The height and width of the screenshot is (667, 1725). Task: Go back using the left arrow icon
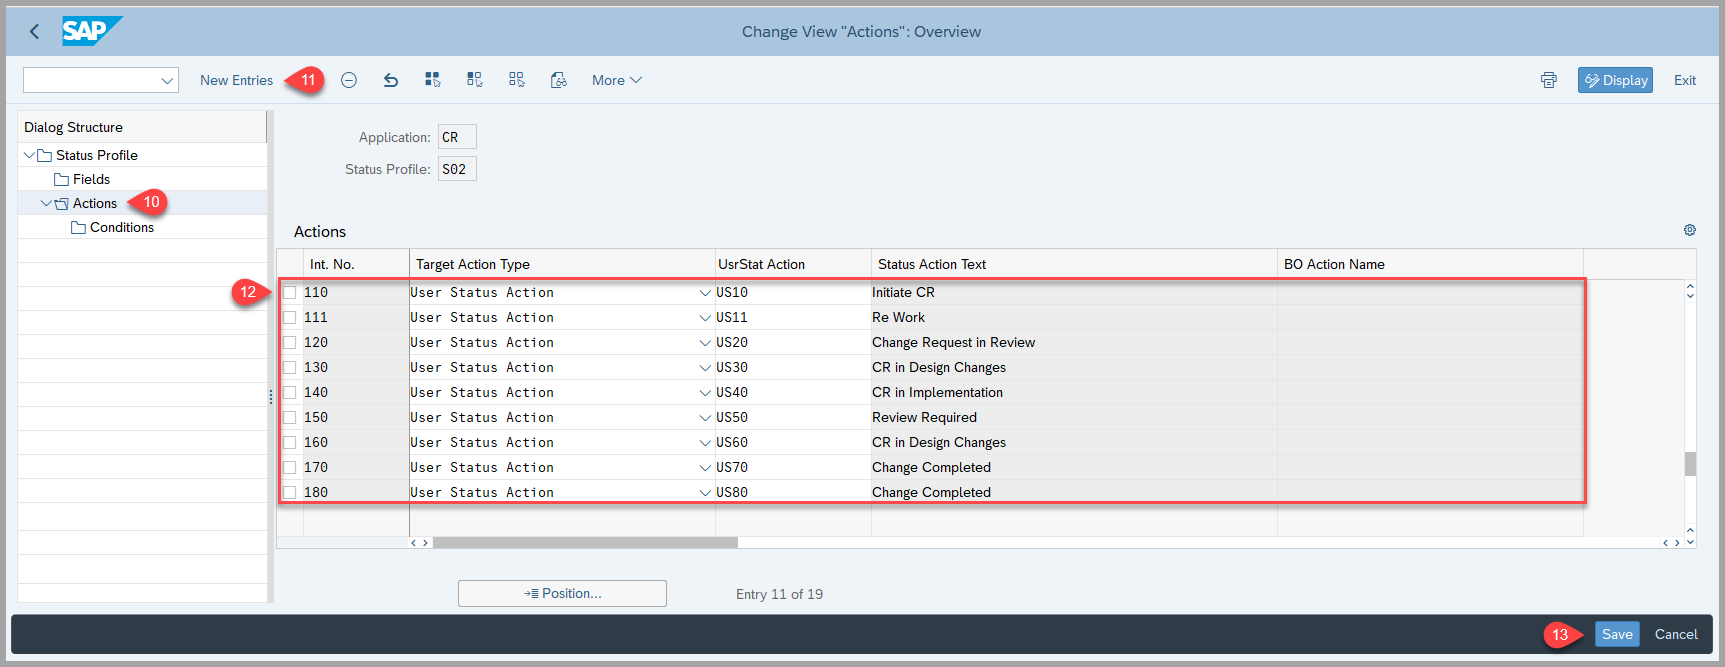(35, 31)
